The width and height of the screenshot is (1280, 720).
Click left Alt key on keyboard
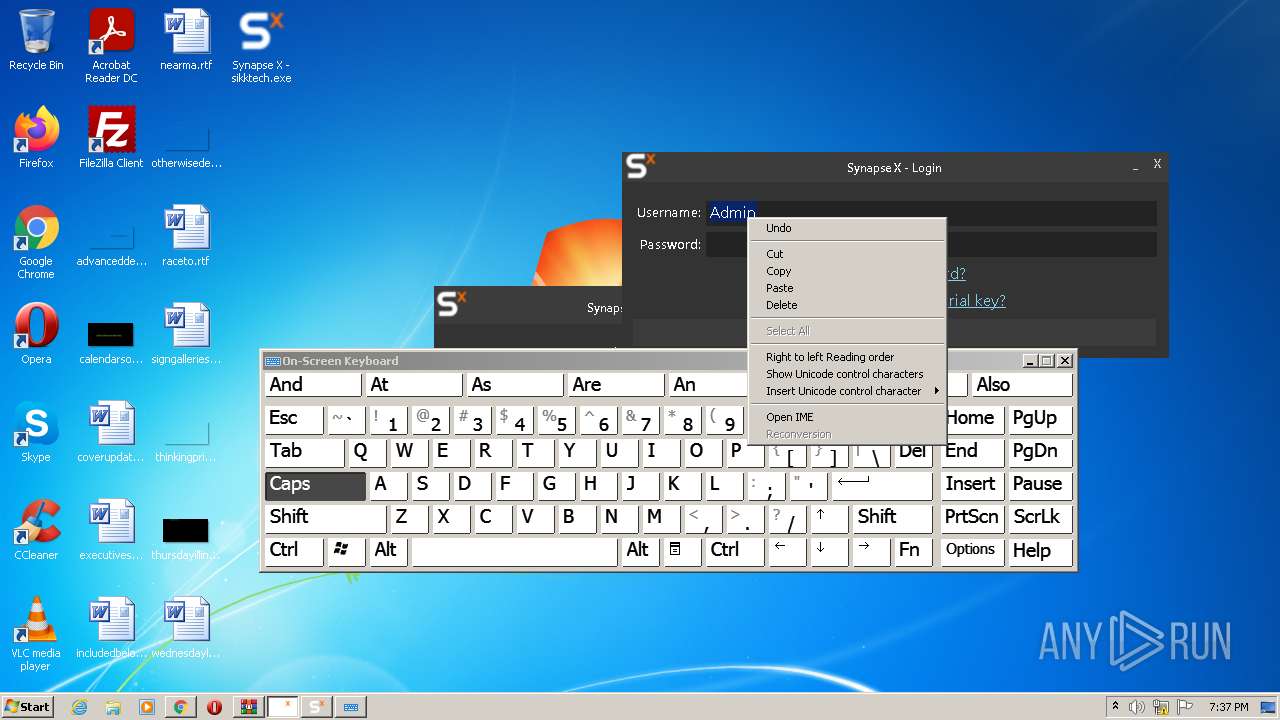point(388,551)
